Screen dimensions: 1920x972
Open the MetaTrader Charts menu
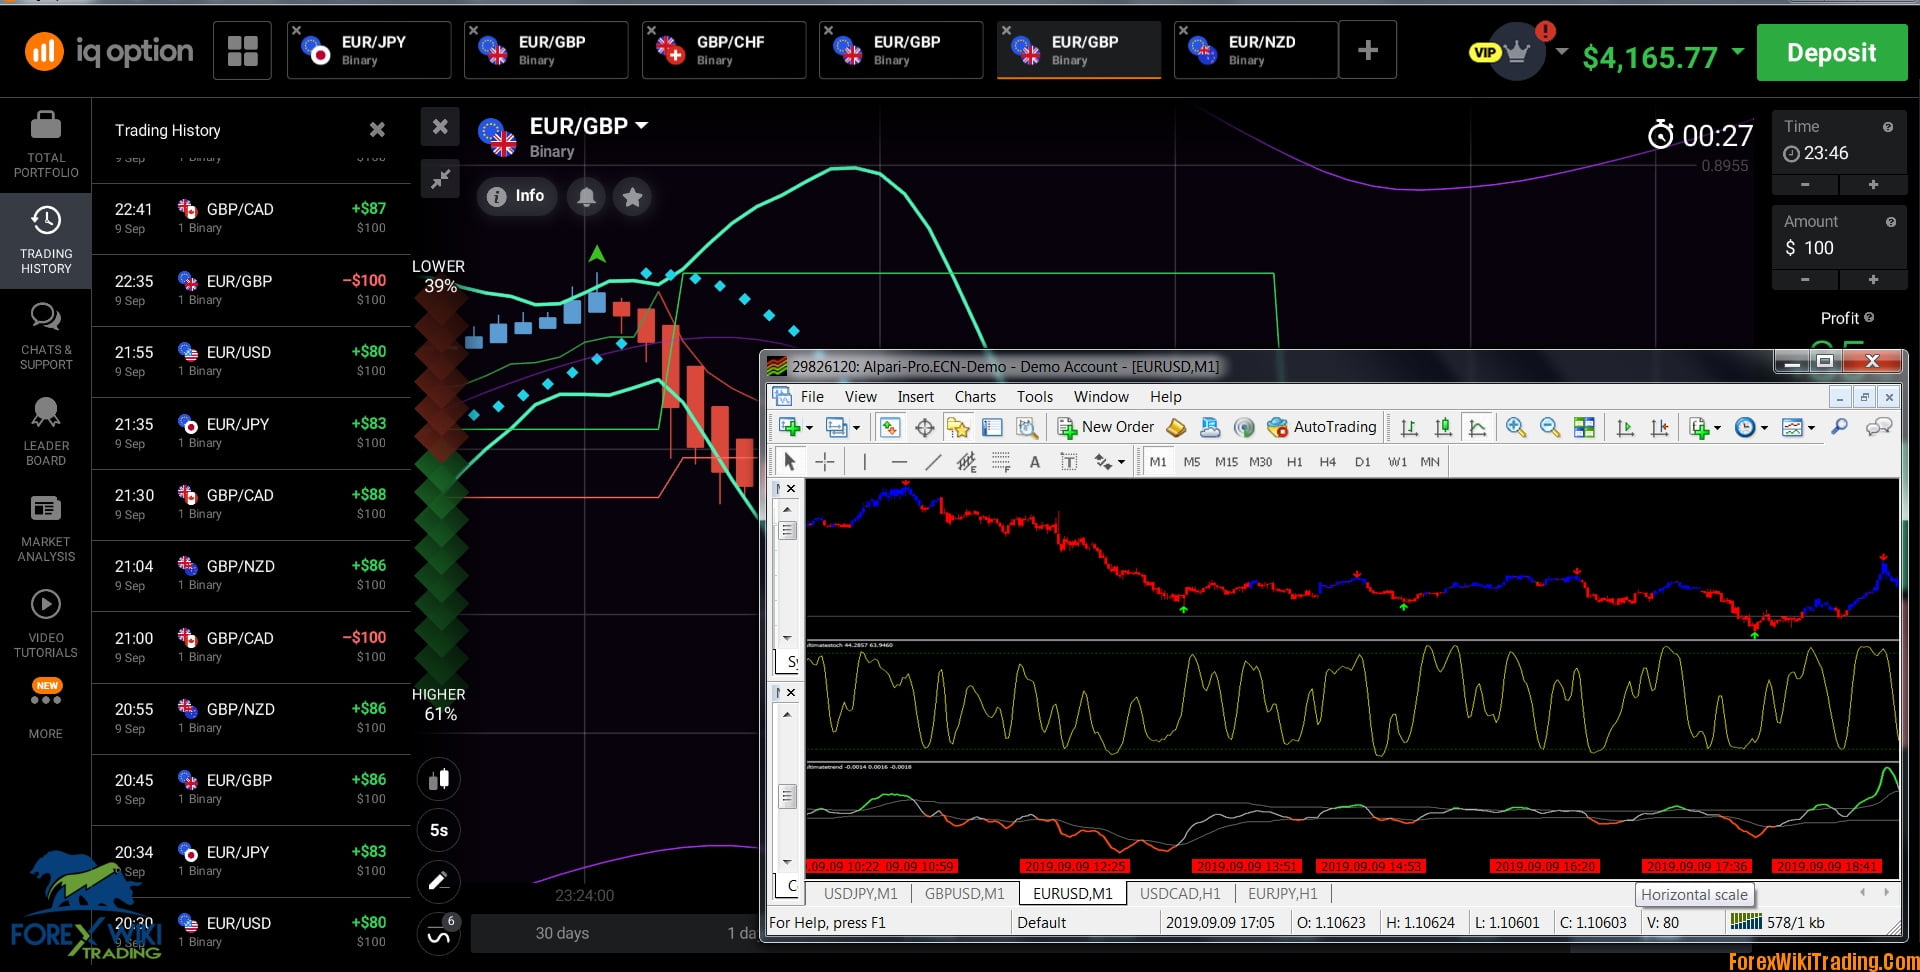tap(975, 397)
